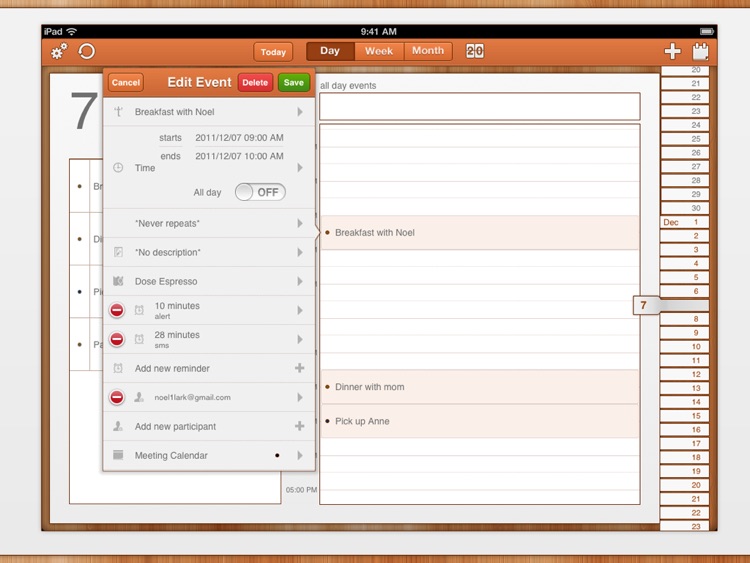Remove the 28 minutes sms reminder
The height and width of the screenshot is (563, 750).
click(x=117, y=339)
